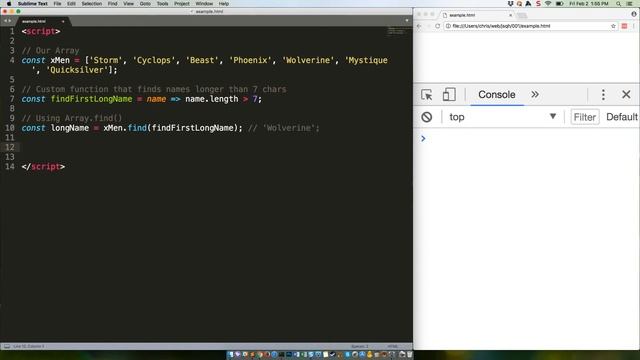The image size is (640, 360).
Task: Open the File menu
Action: (x=57, y=4)
